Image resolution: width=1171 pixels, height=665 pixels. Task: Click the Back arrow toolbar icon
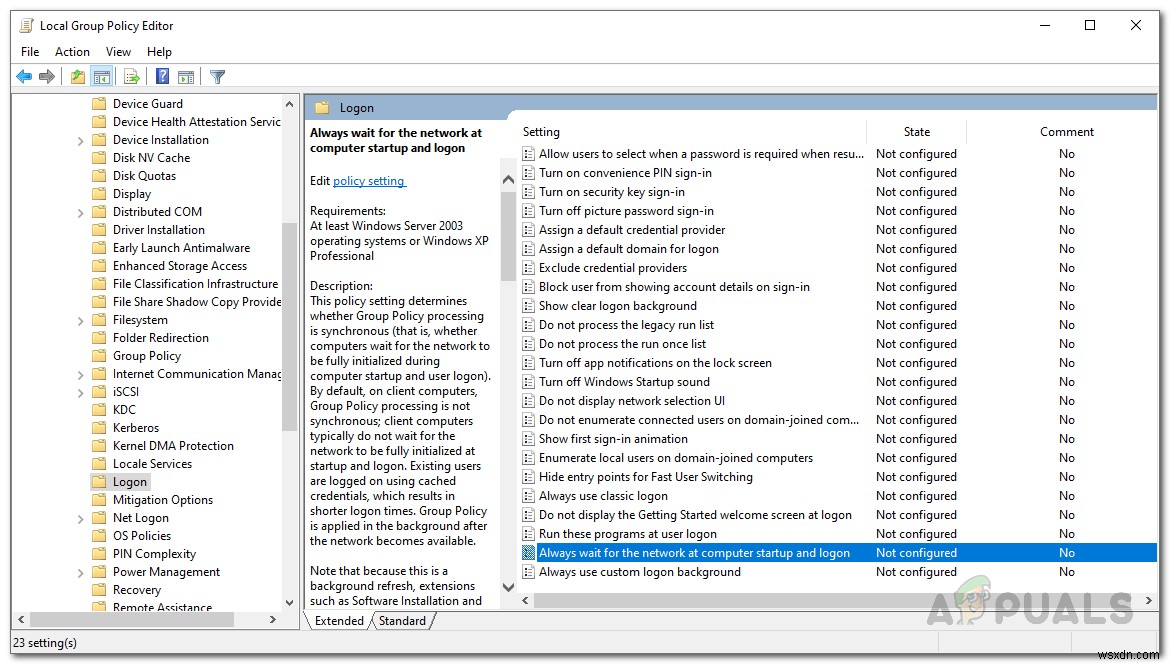point(24,76)
